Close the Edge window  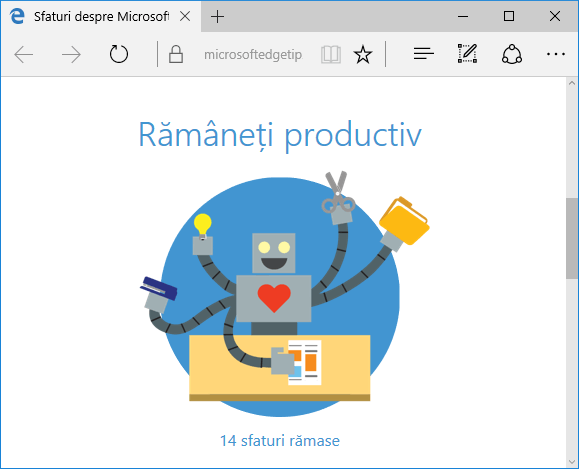[555, 16]
